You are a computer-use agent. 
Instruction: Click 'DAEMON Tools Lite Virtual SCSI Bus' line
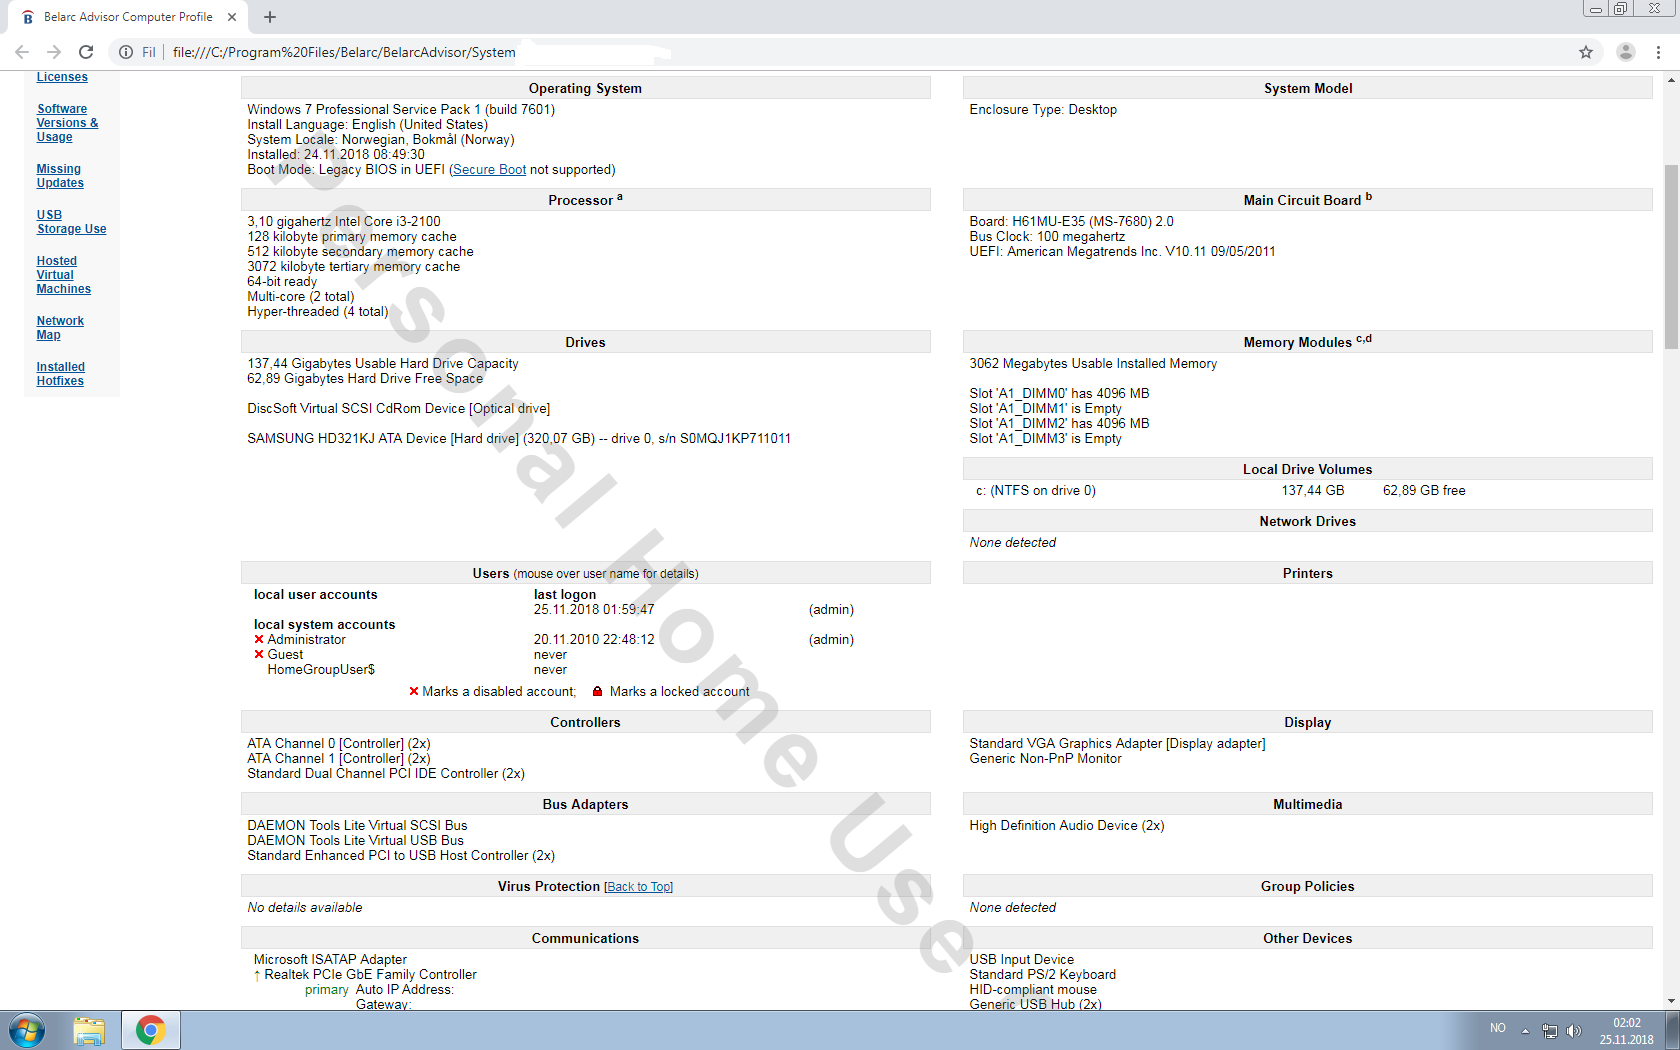[357, 826]
